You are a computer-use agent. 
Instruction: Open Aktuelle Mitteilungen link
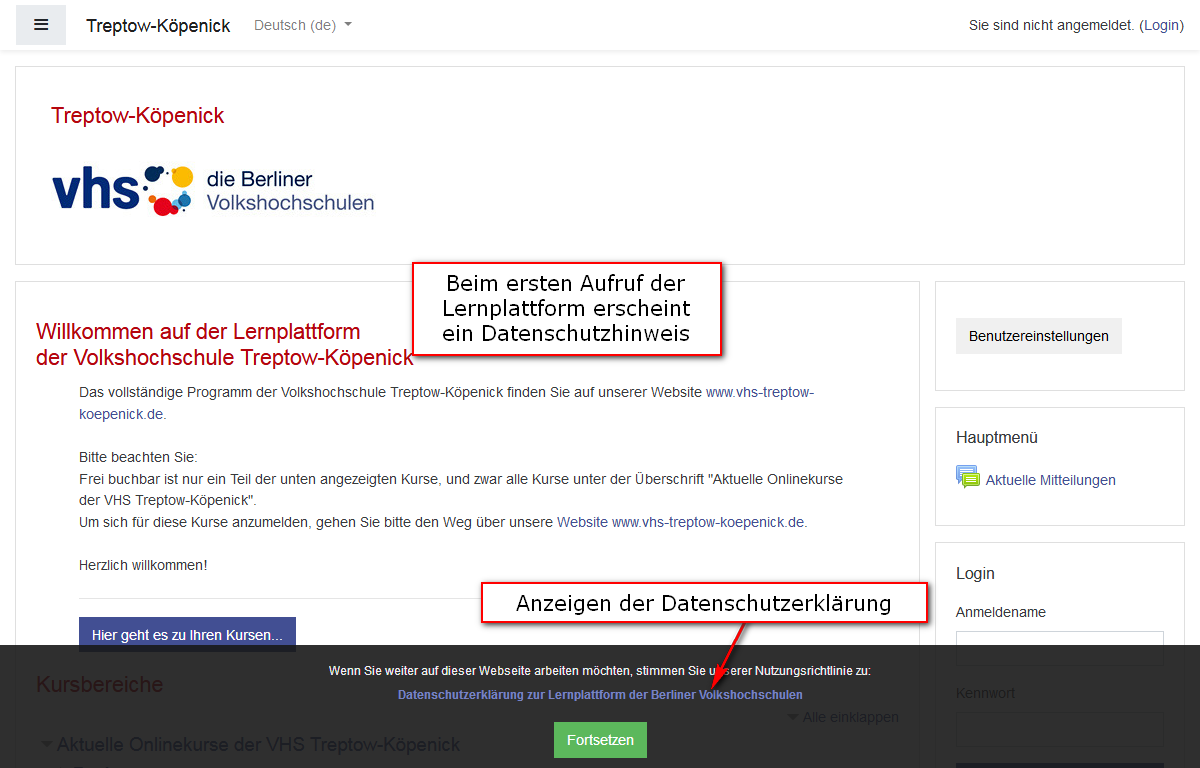click(x=1050, y=480)
